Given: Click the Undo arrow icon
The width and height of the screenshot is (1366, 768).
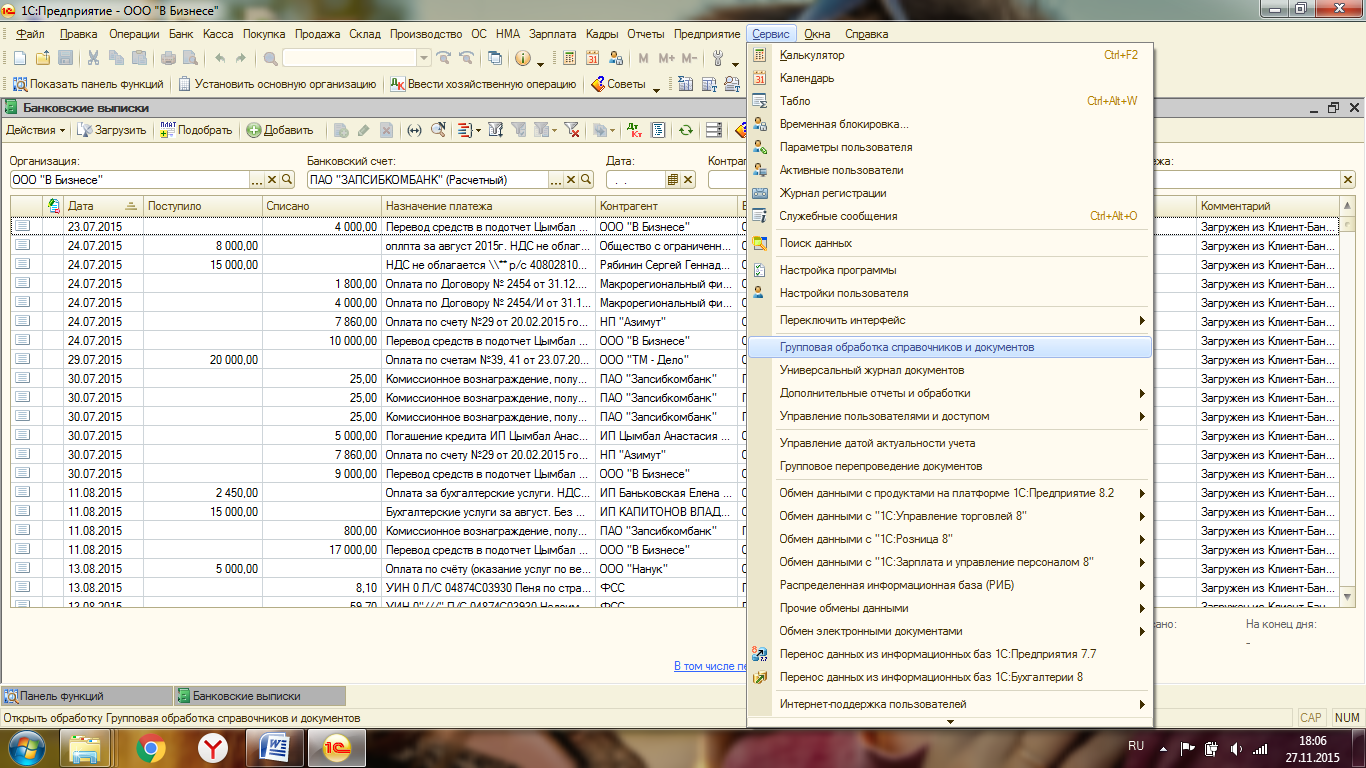Looking at the screenshot, I should pyautogui.click(x=220, y=58).
